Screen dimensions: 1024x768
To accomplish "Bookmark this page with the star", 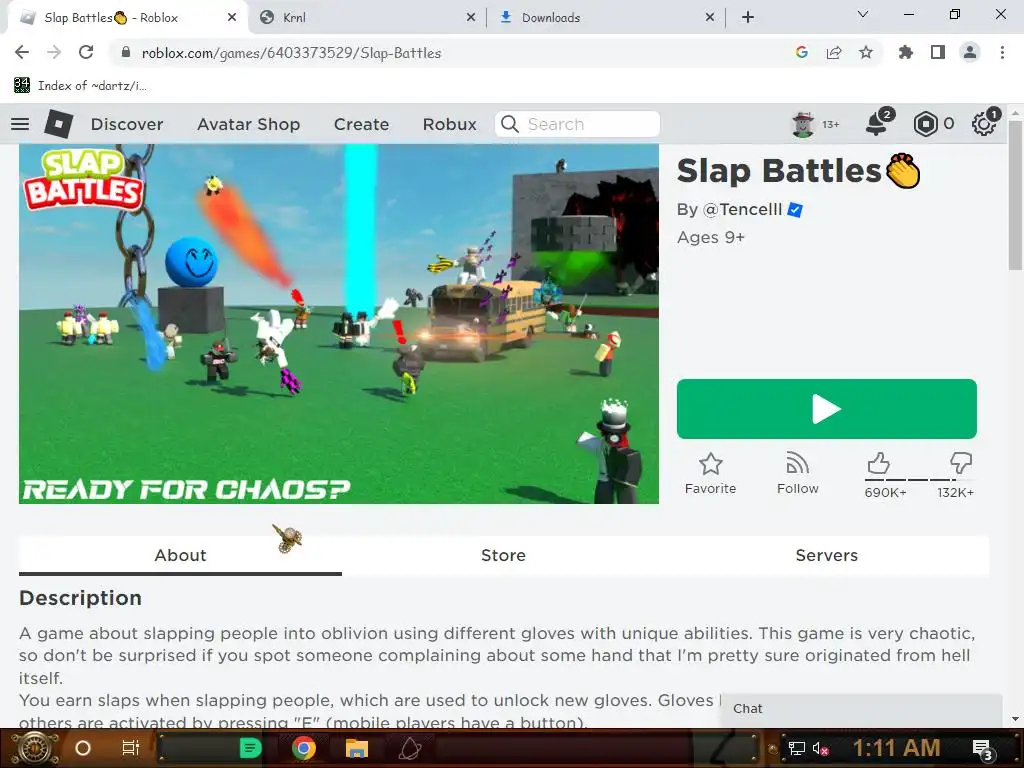I will (x=866, y=52).
